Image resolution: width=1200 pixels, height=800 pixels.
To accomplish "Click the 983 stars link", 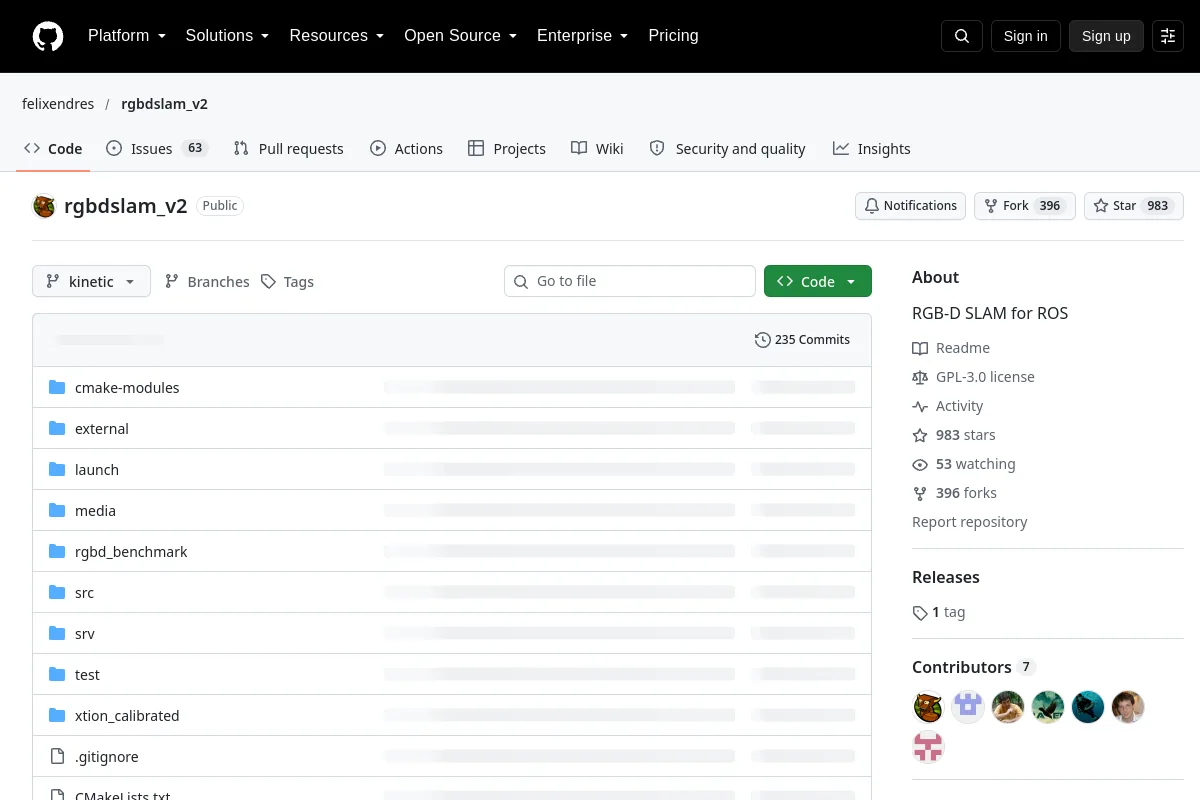I will (x=954, y=435).
